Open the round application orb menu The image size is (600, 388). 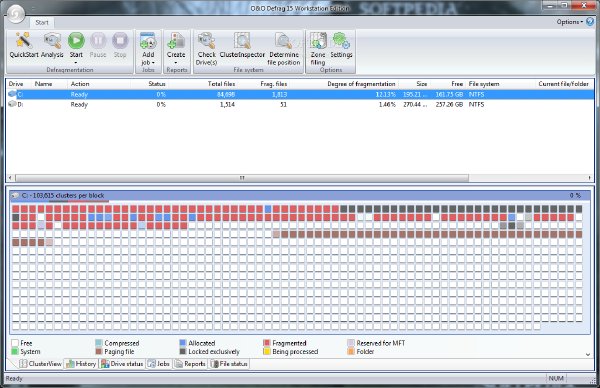tap(16, 14)
